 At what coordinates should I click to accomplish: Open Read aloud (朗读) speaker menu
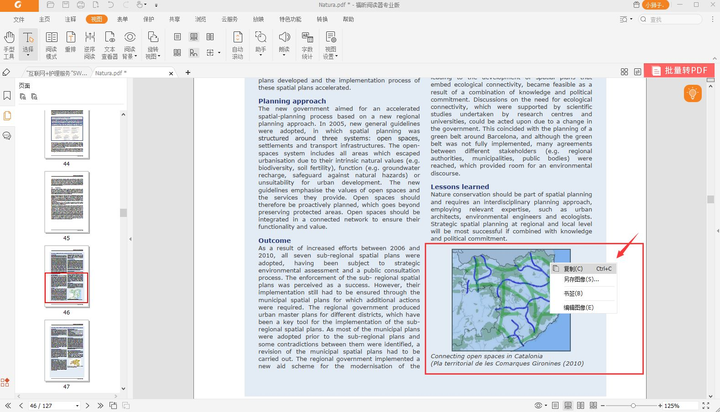tap(284, 45)
